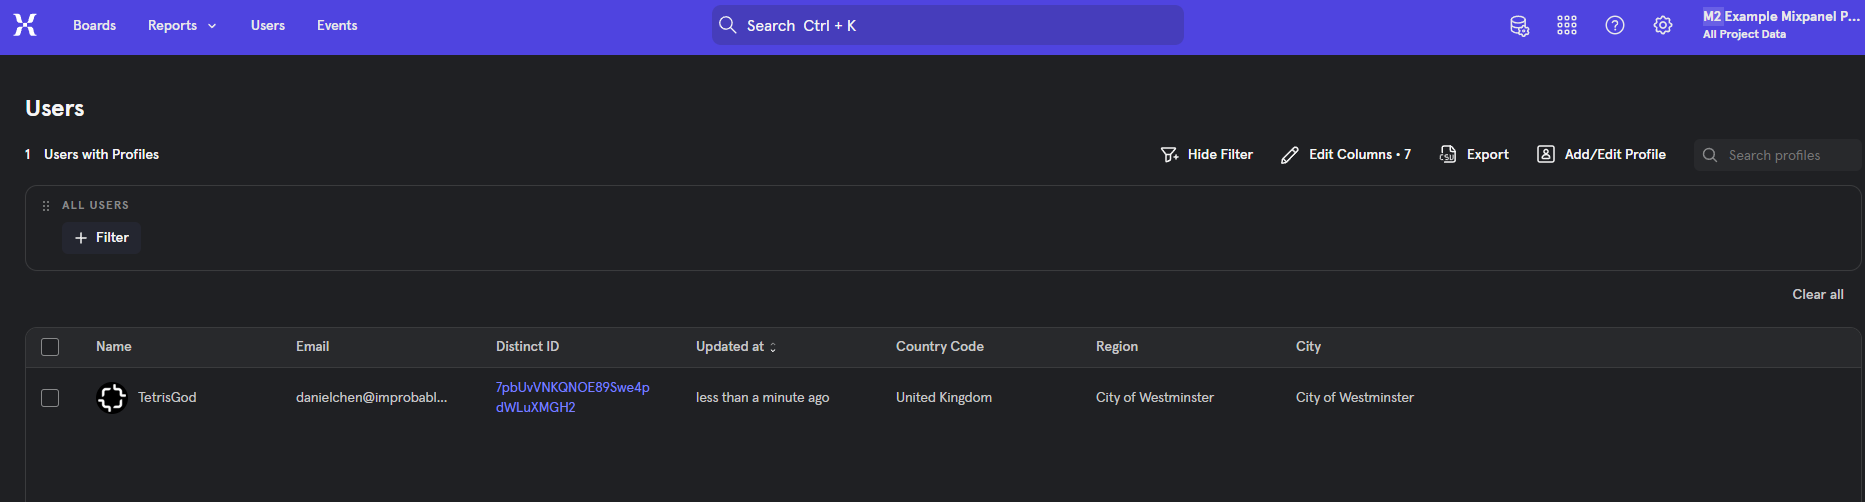Click the TetrisGod avatar icon
This screenshot has width=1865, height=502.
pyautogui.click(x=112, y=398)
